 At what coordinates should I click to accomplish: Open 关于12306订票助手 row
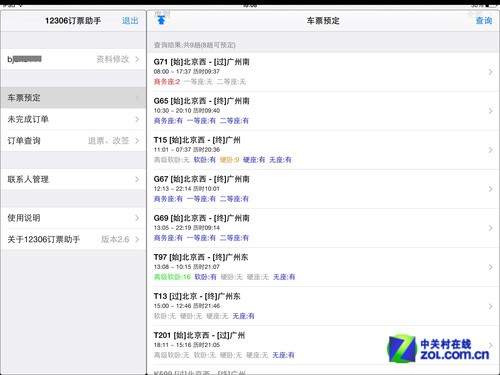coord(73,239)
